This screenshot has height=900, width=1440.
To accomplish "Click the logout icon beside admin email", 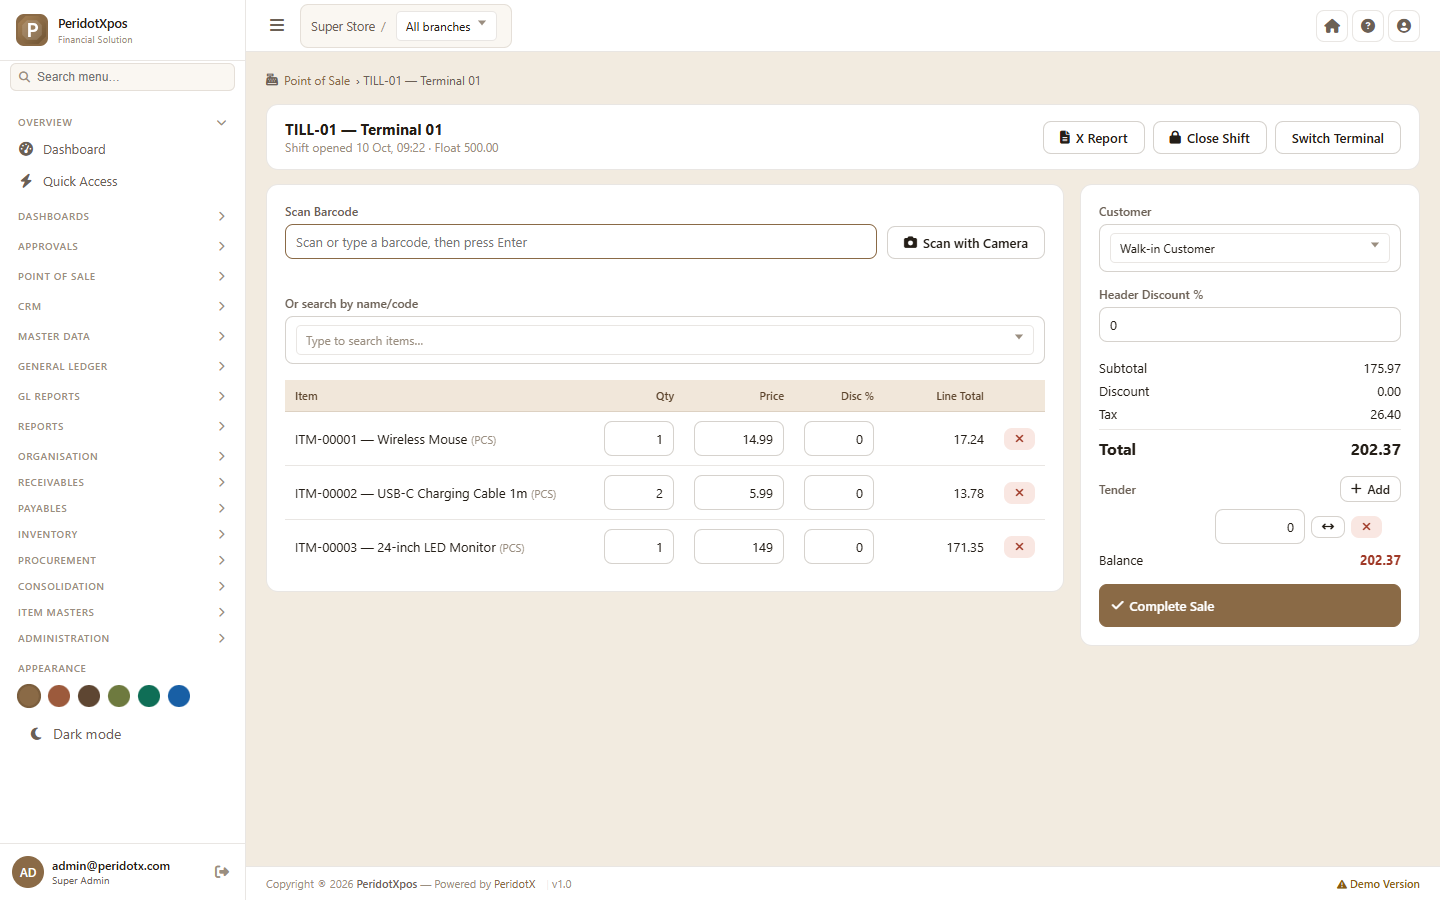I will click(x=222, y=872).
